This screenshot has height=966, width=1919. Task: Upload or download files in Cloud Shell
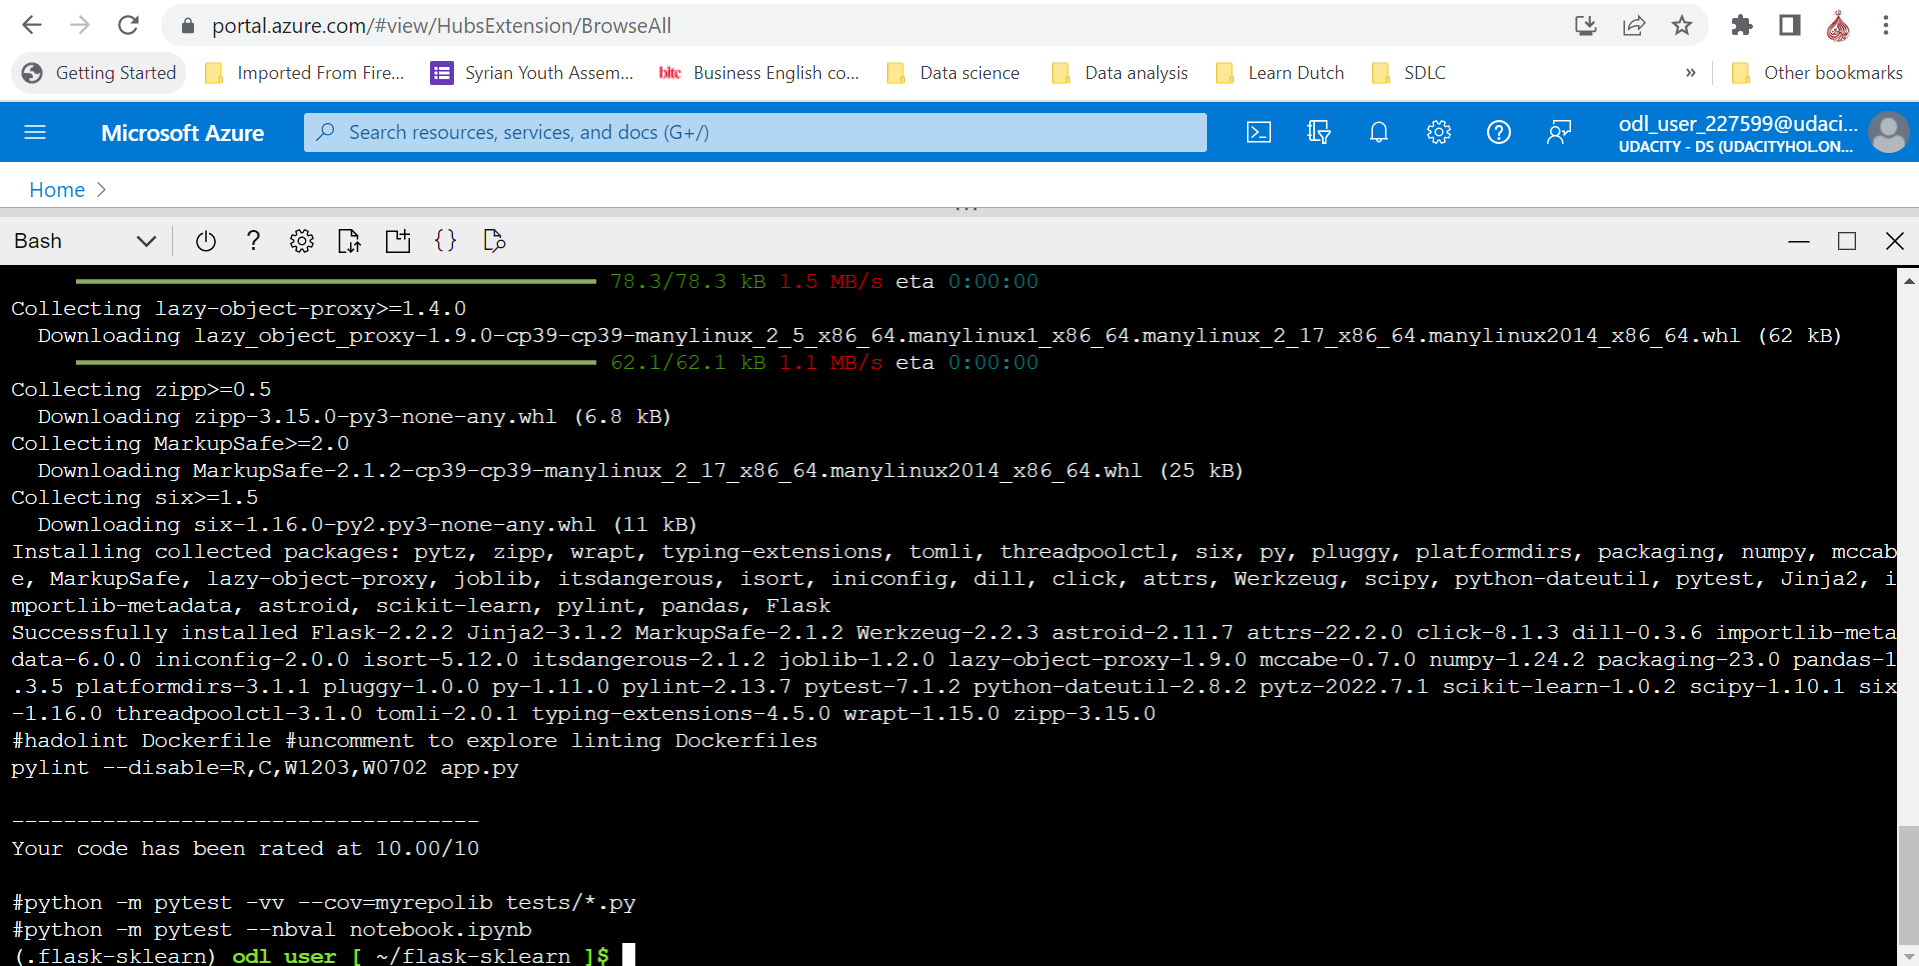349,241
